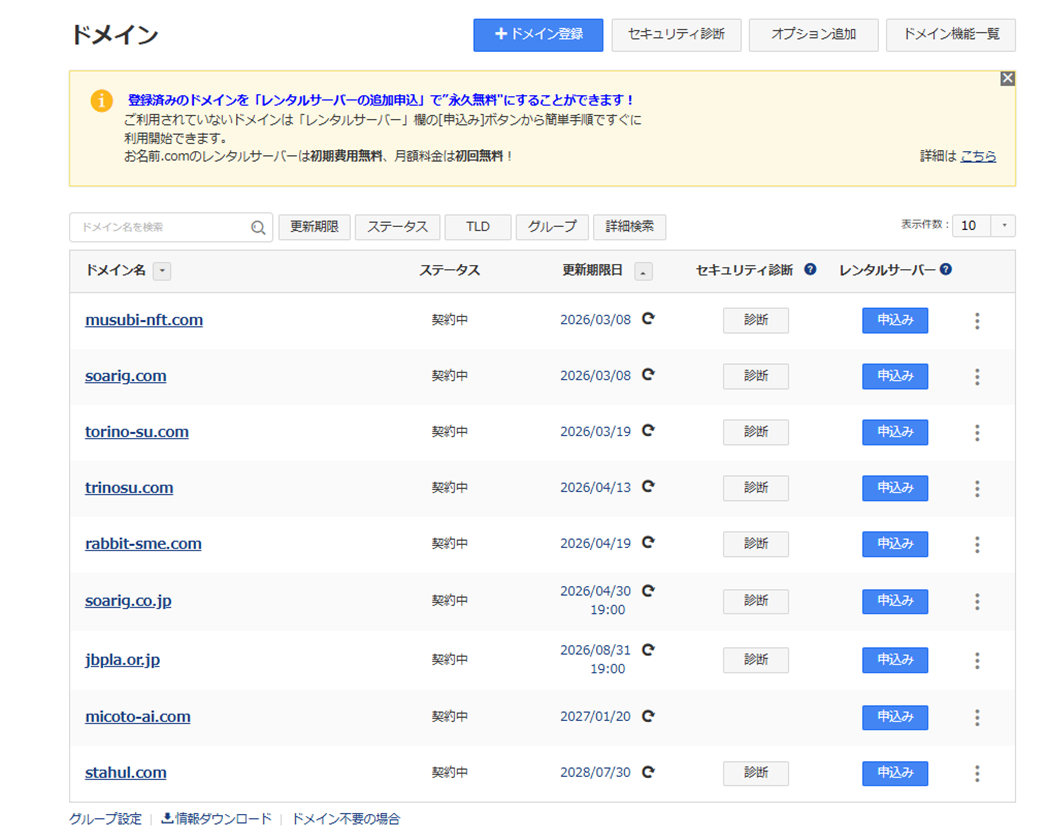The image size is (1048, 840).
Task: Click 申込み button for torino-su.com
Action: (895, 432)
